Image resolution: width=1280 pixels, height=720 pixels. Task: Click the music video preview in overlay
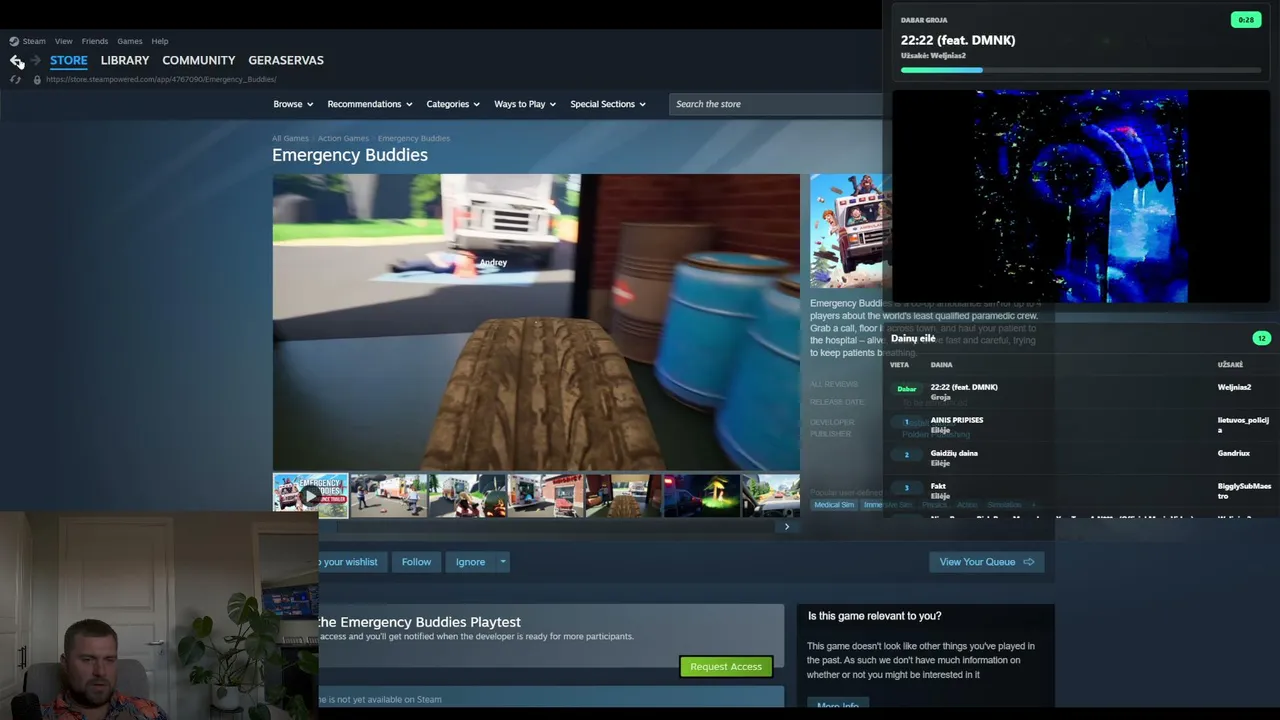[1081, 196]
